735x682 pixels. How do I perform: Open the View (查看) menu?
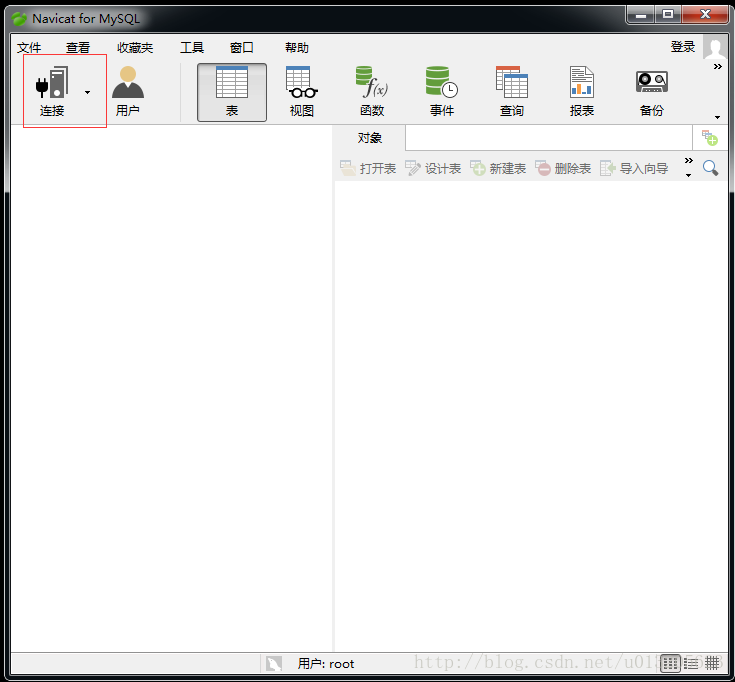coord(78,47)
